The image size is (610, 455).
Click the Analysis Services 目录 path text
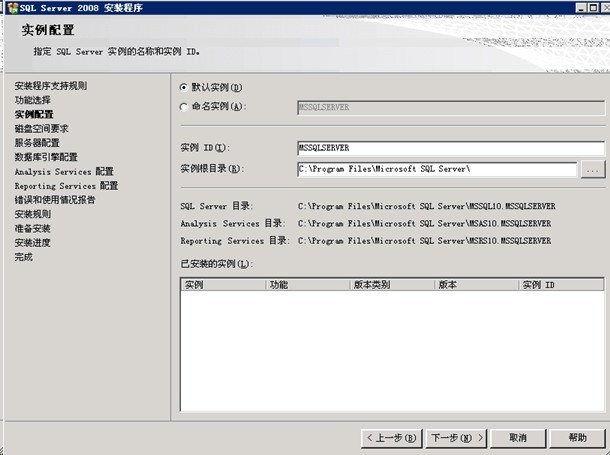tap(424, 224)
